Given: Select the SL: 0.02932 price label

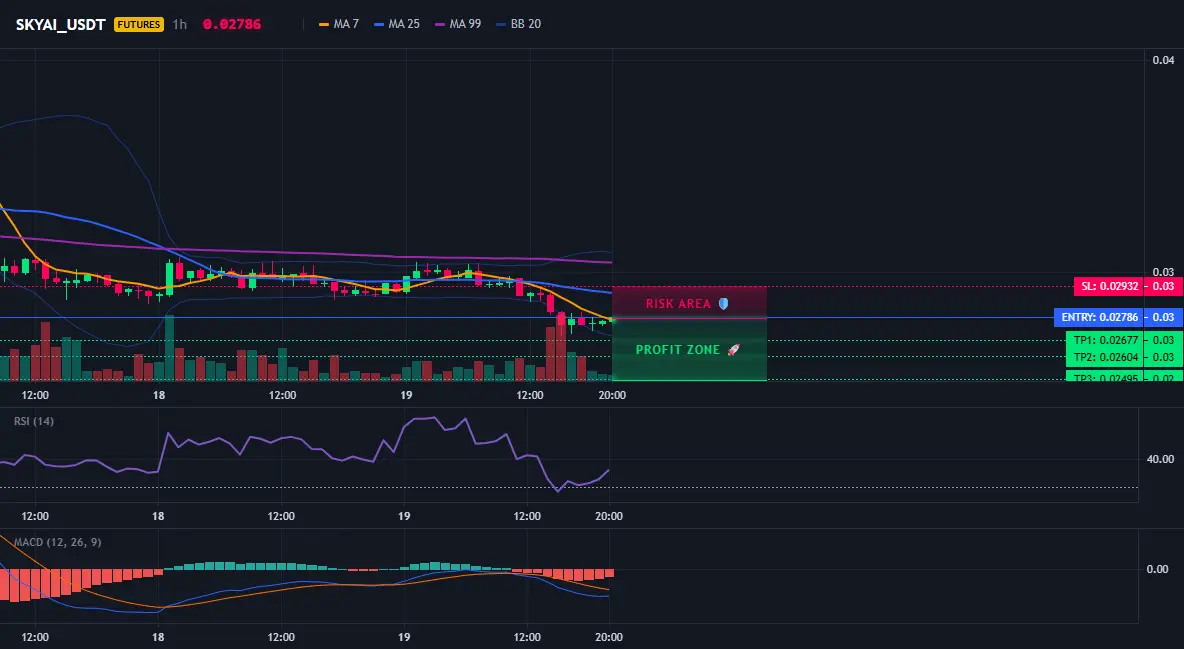Looking at the screenshot, I should click(x=1108, y=286).
